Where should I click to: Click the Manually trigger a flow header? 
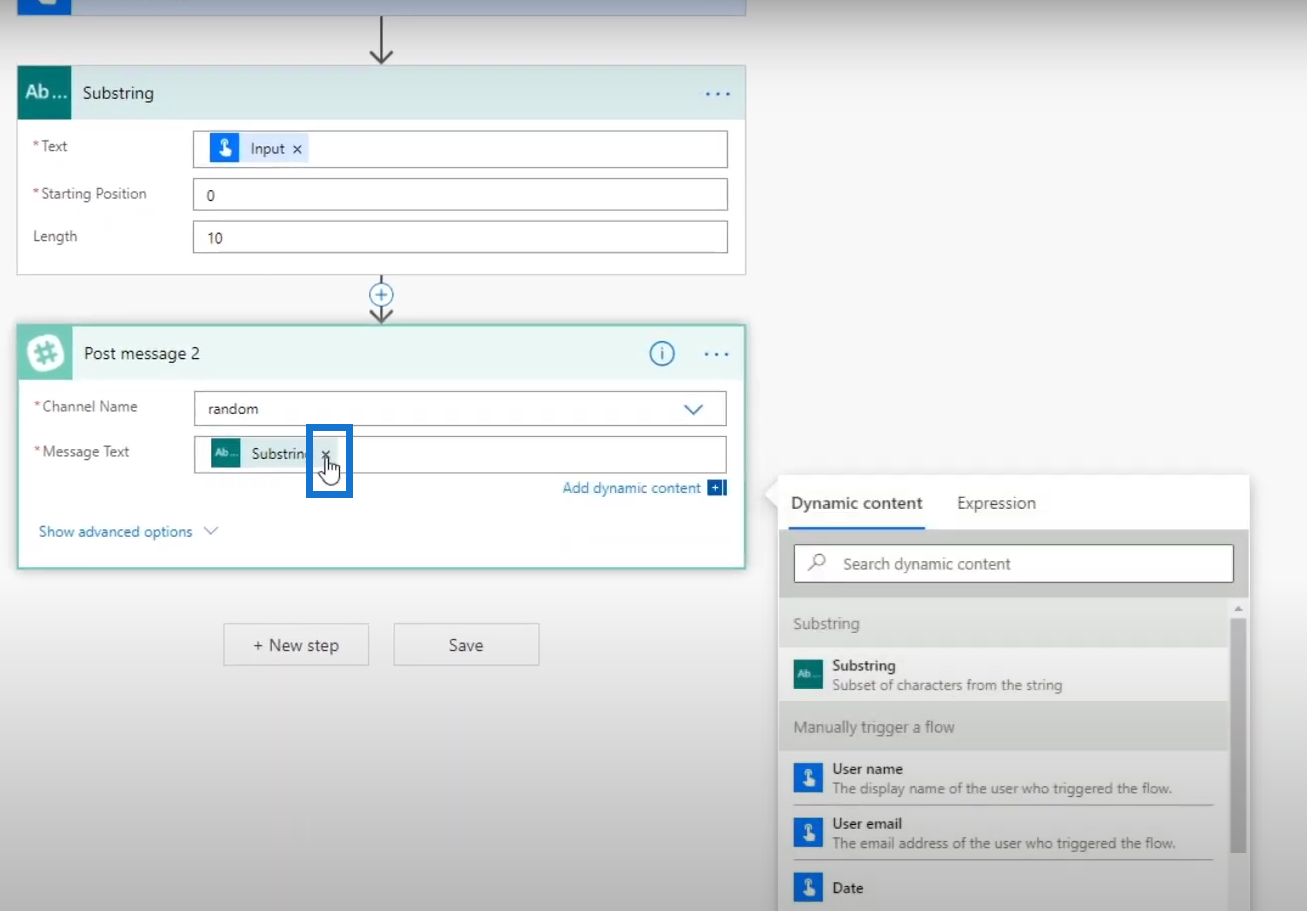tap(1003, 727)
